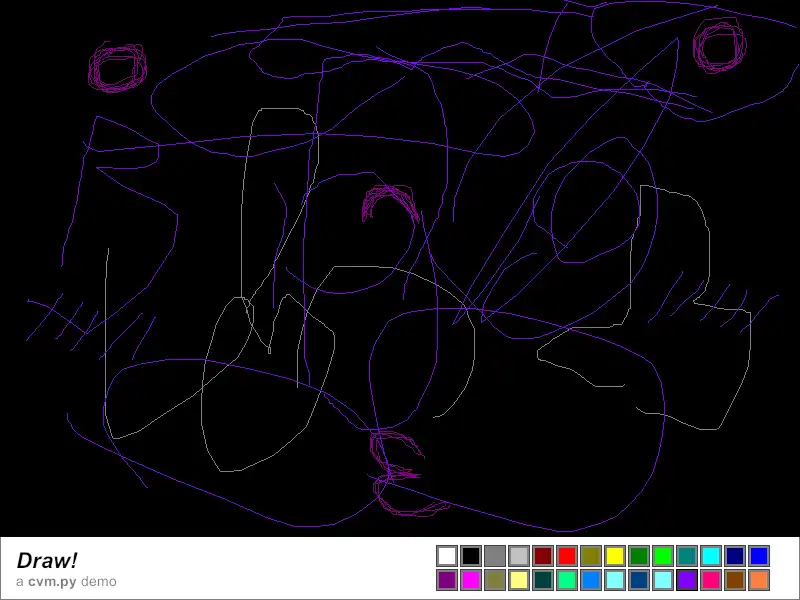The height and width of the screenshot is (600, 800).
Task: Select the brown swatch
Action: click(735, 580)
